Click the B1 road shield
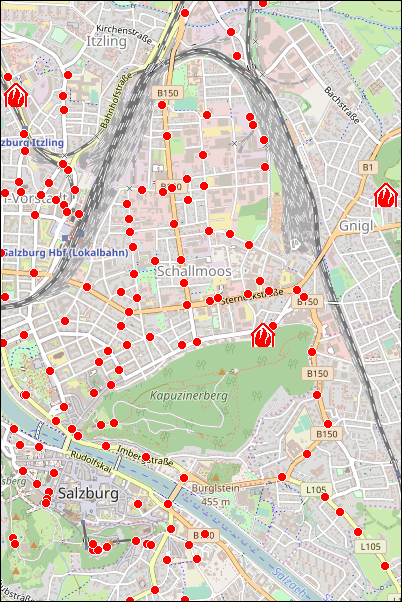Screen dimensions: 402x602 368,167
